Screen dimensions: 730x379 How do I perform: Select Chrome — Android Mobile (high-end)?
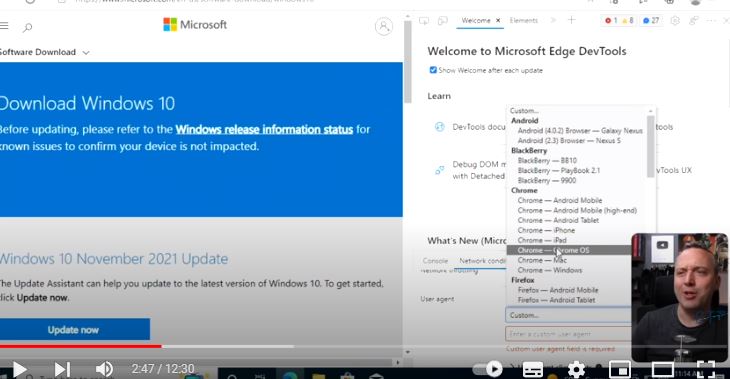click(577, 210)
